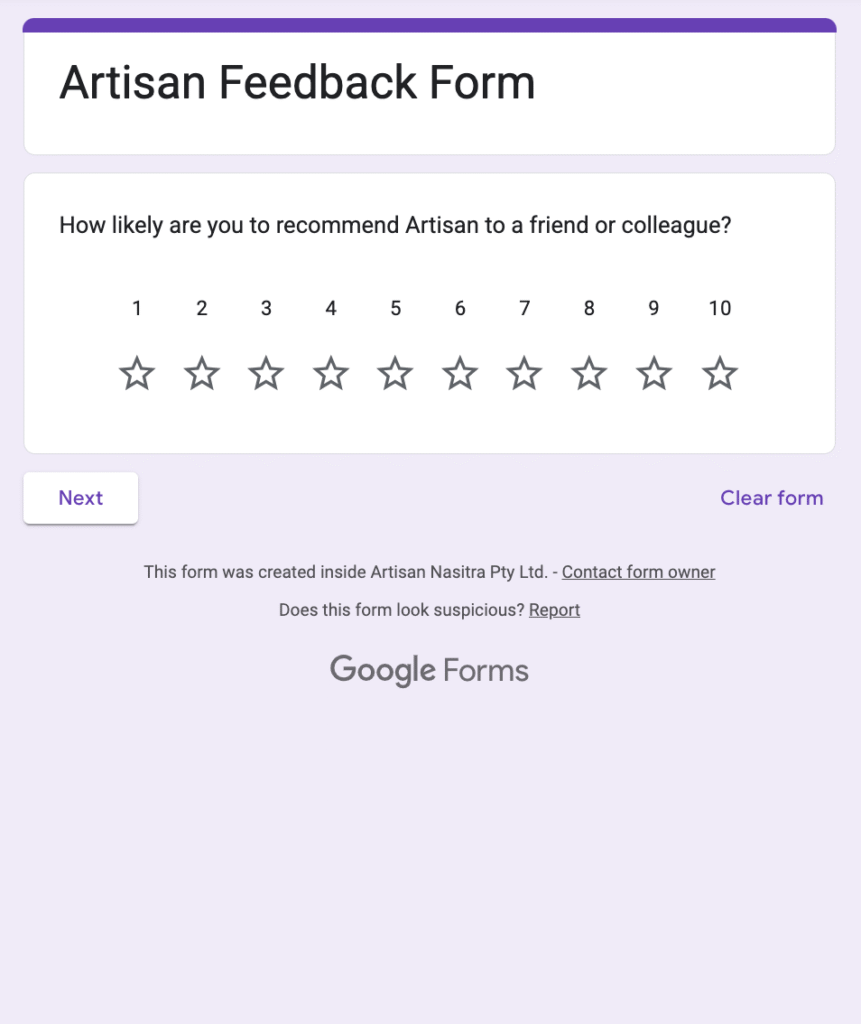Rate 7 stars for recommendation likelihood
The height and width of the screenshot is (1024, 861).
pos(525,374)
